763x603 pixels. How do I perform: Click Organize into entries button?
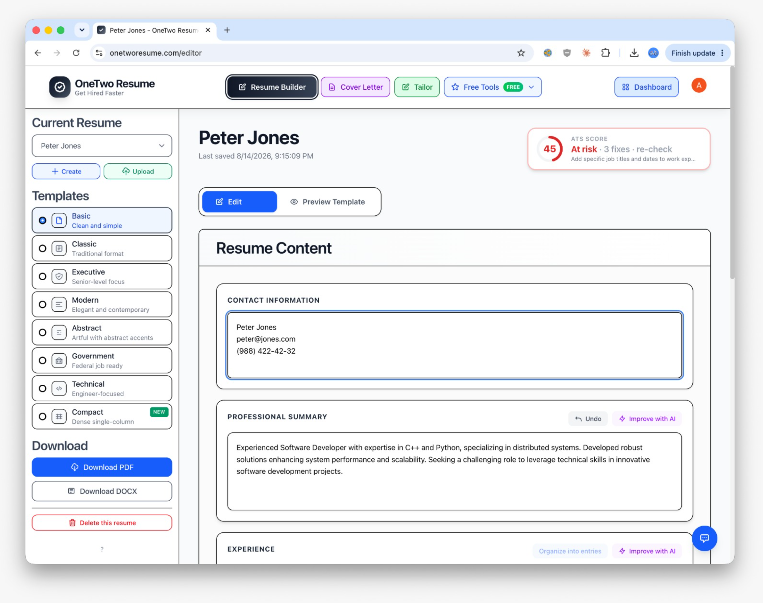coord(570,551)
